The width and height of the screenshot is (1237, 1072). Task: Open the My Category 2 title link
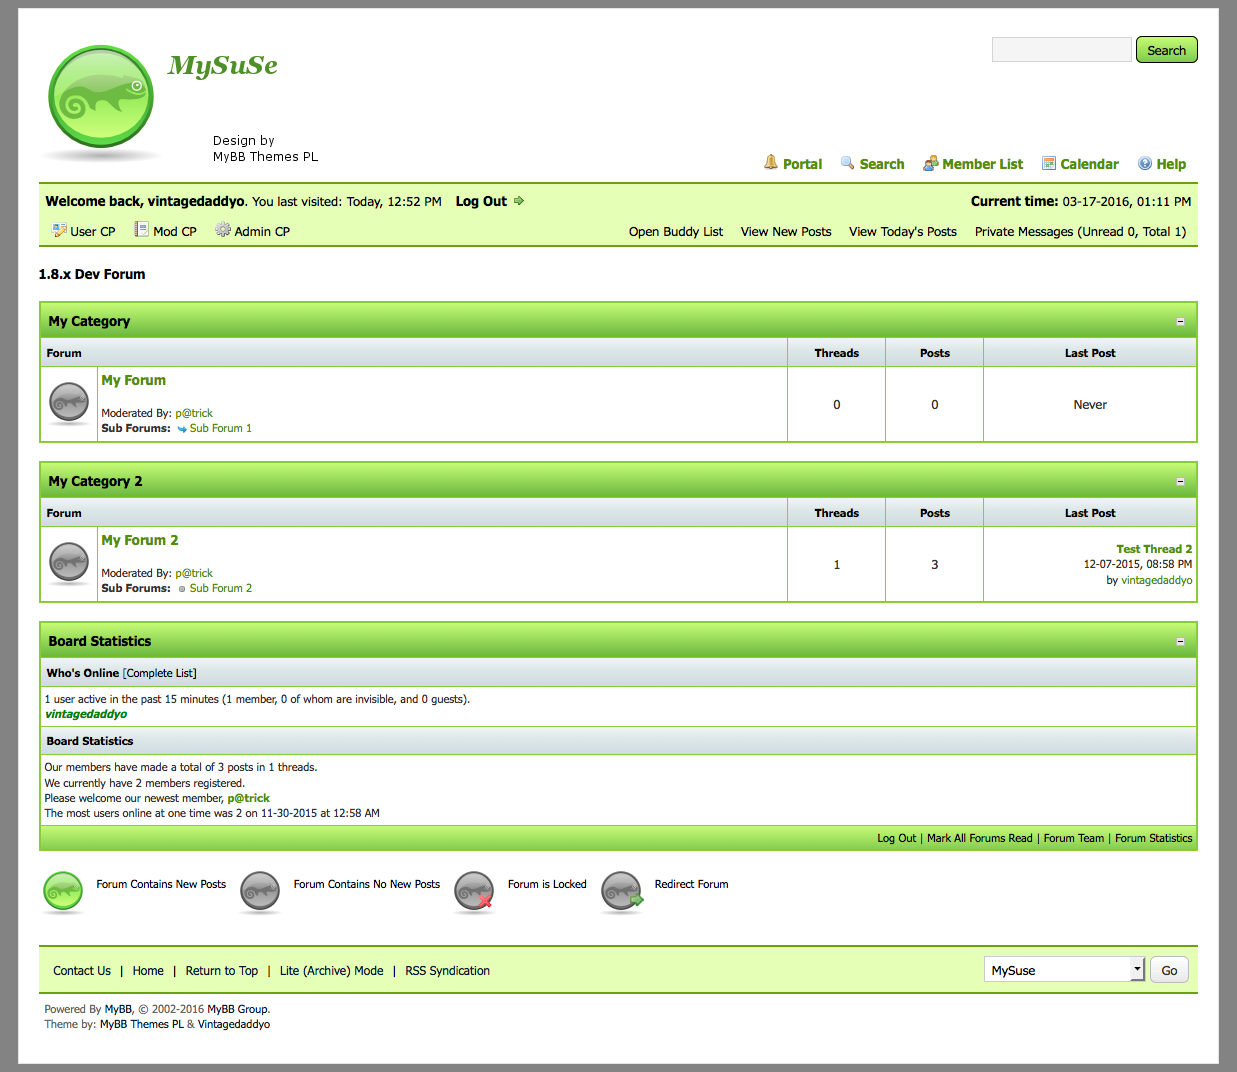pyautogui.click(x=95, y=481)
